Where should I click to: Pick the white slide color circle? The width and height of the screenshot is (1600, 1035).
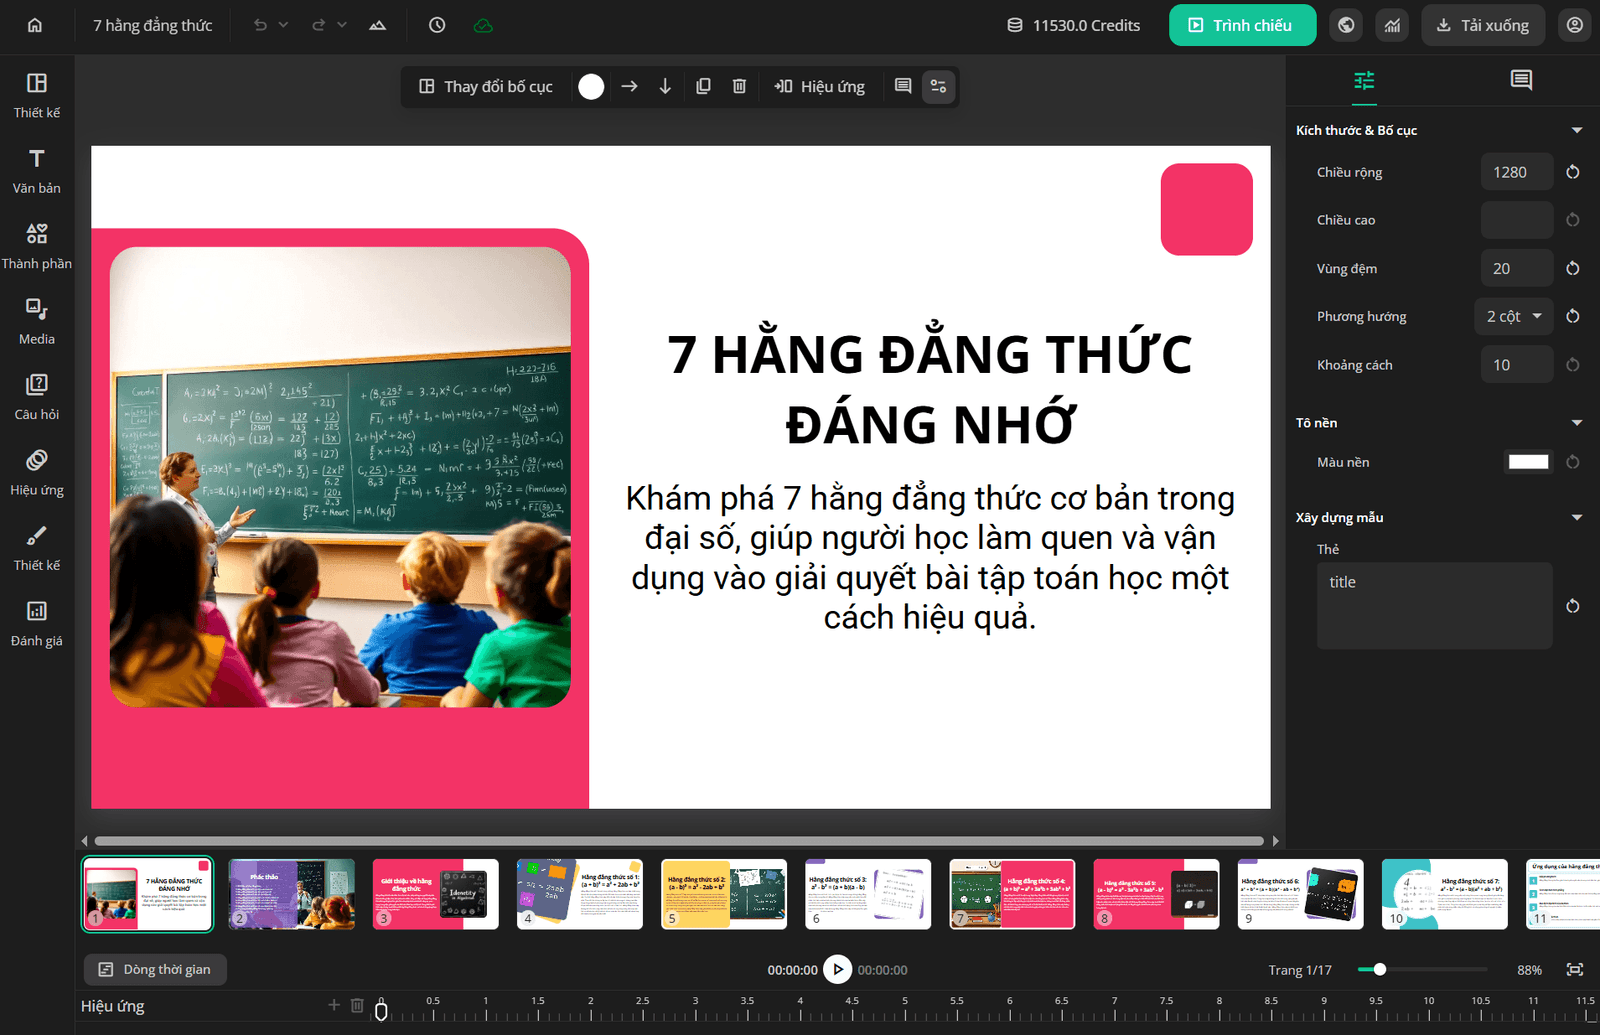[591, 87]
